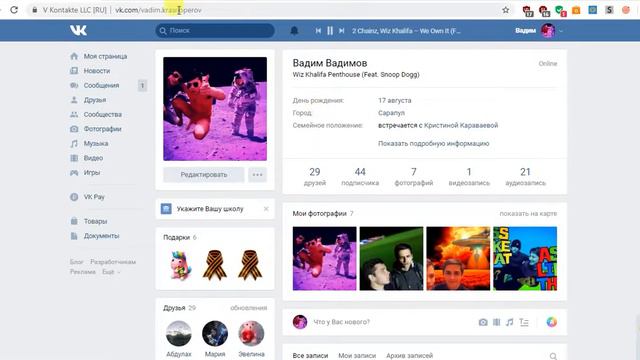Open friend Мария avatar
Viewport: 640px width, 360px height.
coord(215,333)
